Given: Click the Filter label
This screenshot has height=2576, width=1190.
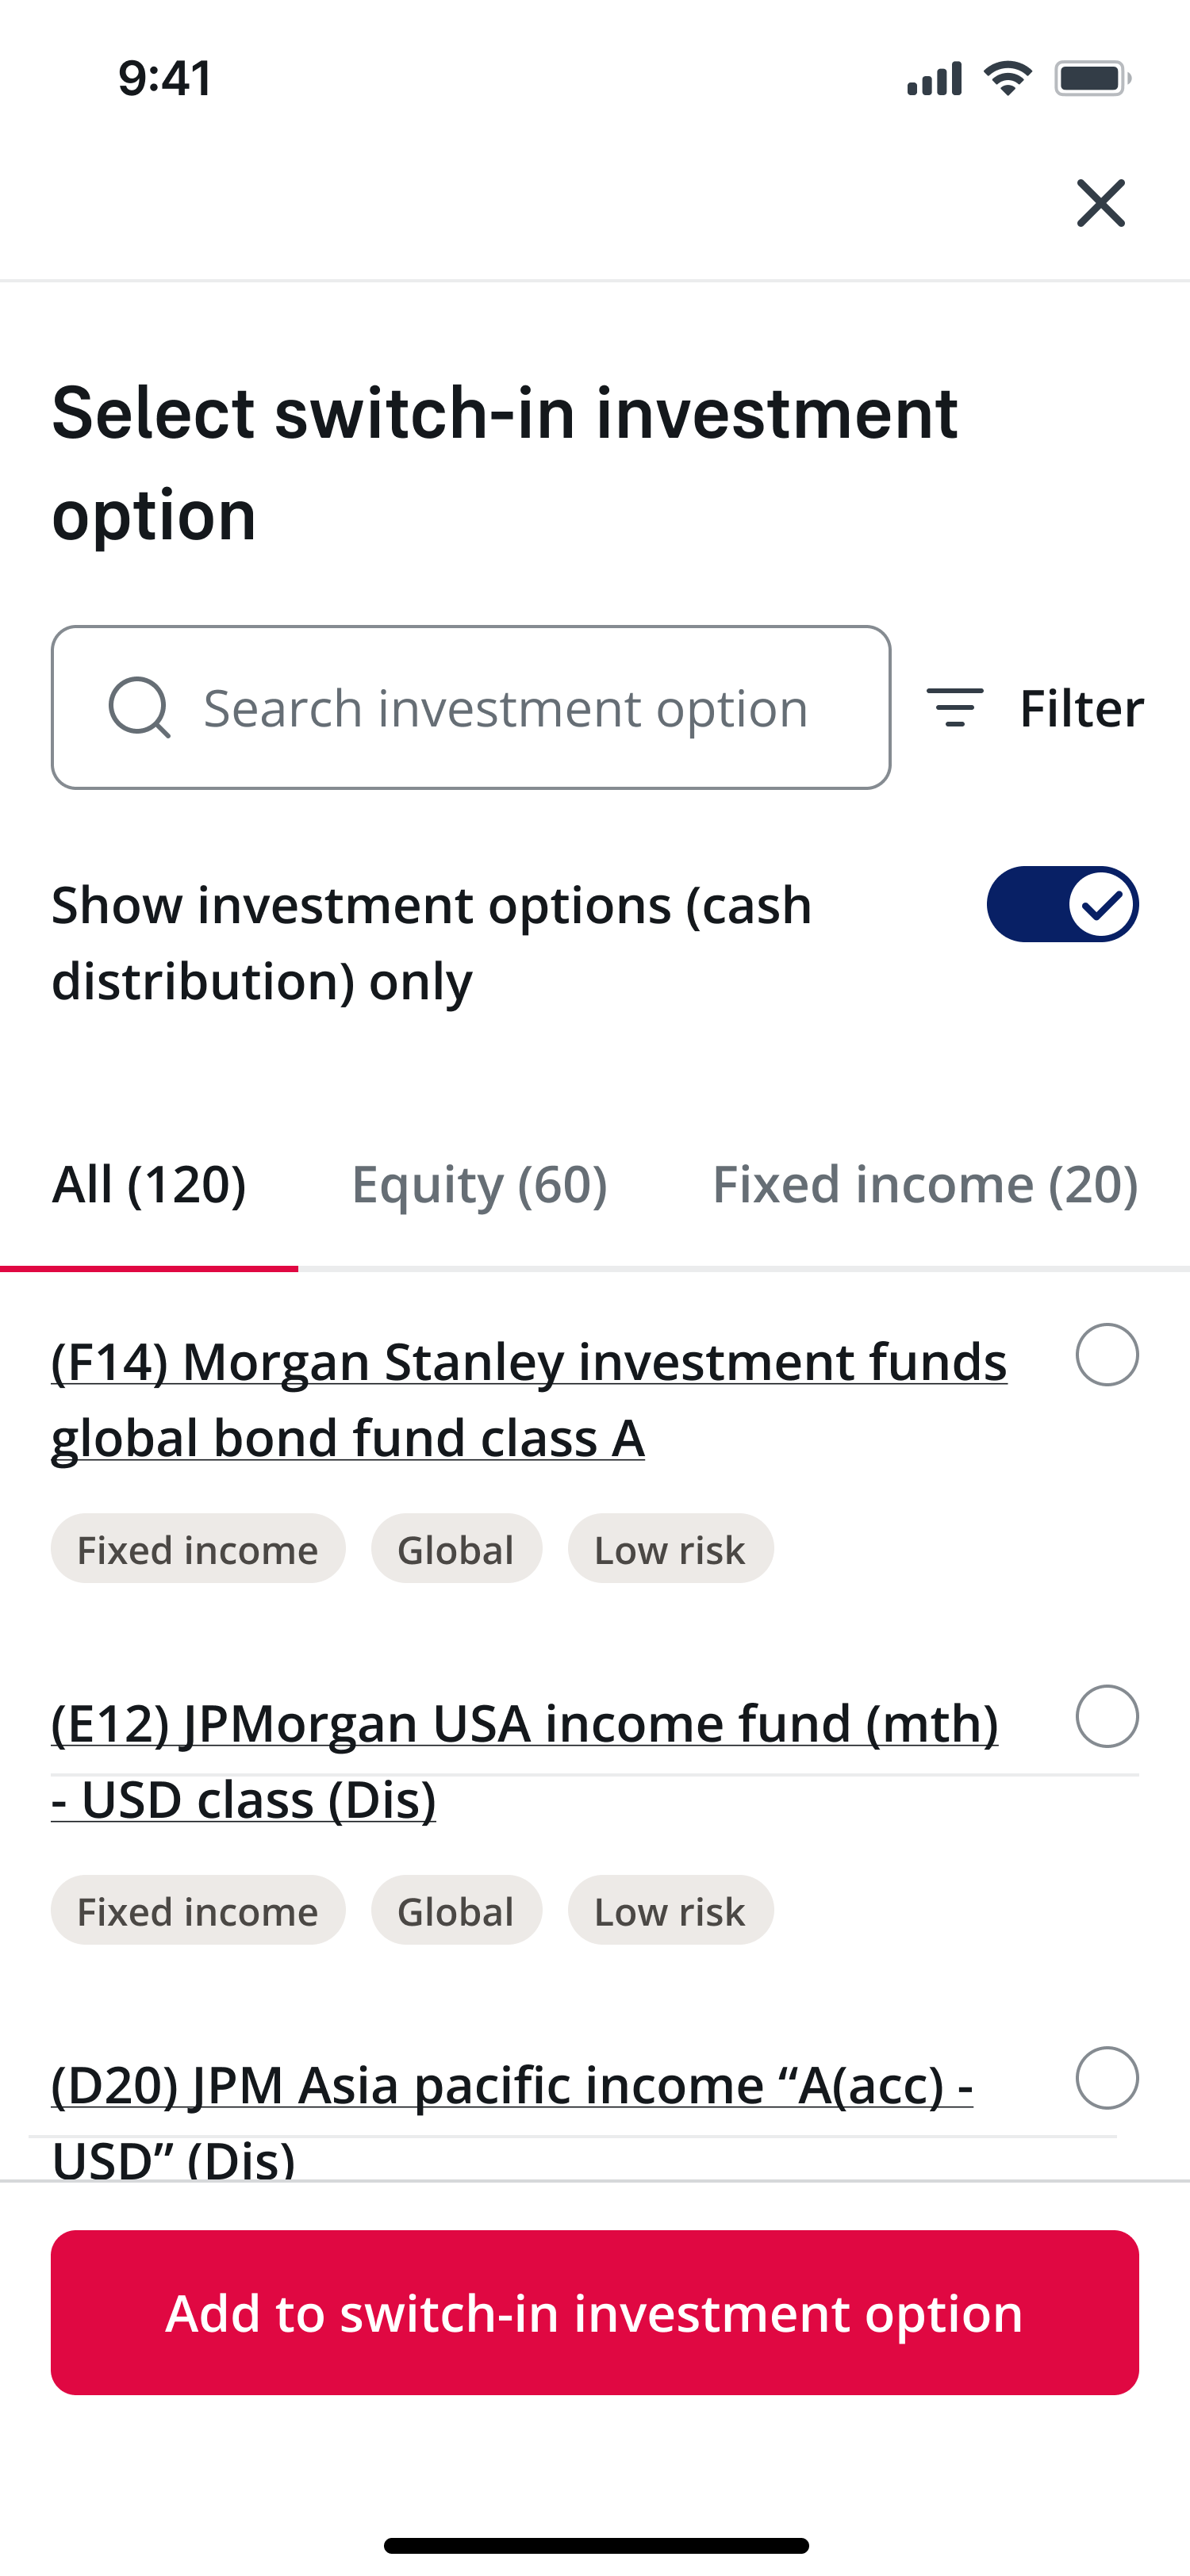Looking at the screenshot, I should (x=1081, y=708).
